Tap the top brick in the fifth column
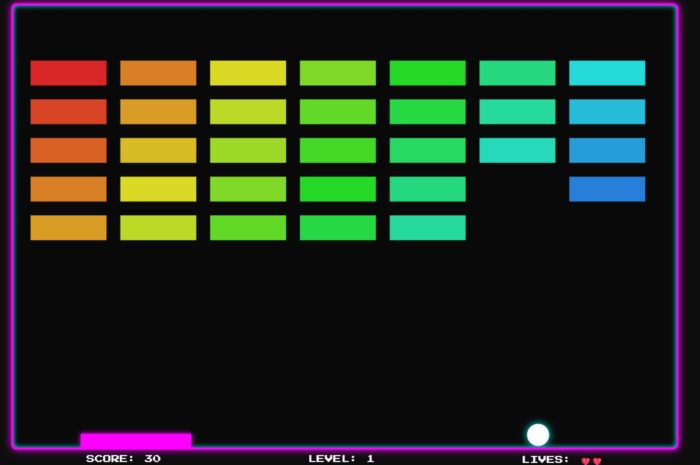The height and width of the screenshot is (465, 700). tap(427, 73)
